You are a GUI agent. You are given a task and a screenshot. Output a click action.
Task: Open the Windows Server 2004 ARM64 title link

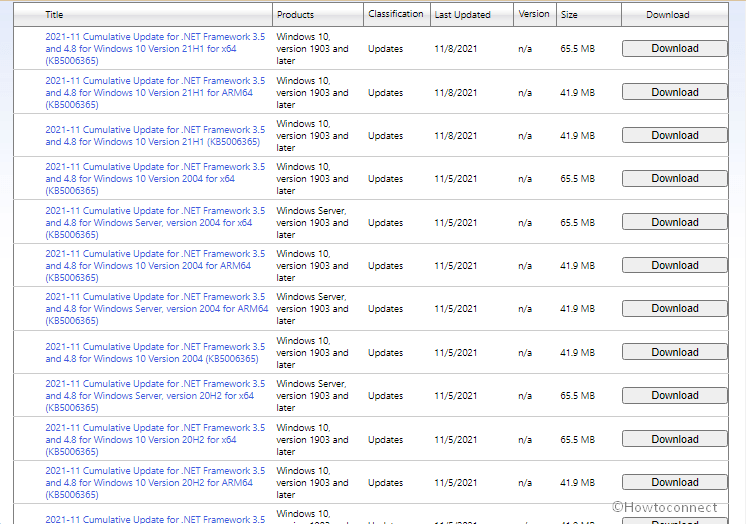(x=154, y=309)
